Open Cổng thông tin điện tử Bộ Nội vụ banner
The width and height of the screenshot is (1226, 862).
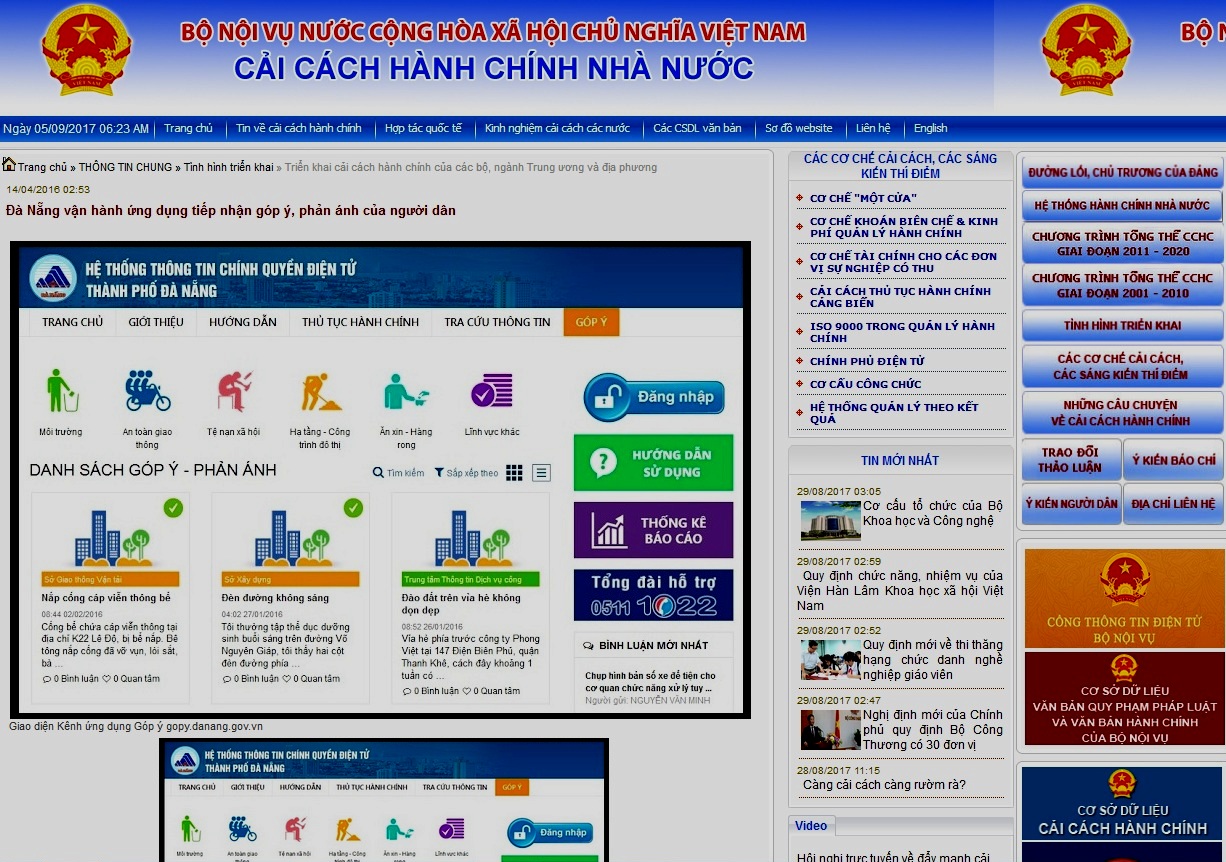pos(1124,599)
